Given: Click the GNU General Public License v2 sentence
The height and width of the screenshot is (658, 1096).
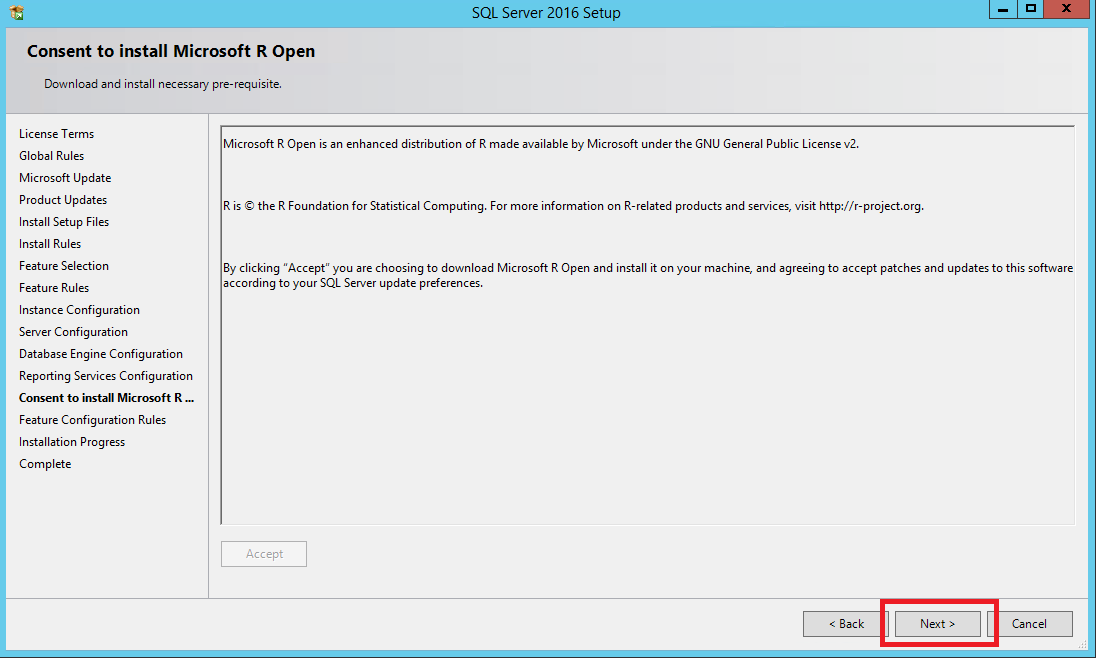Looking at the screenshot, I should pyautogui.click(x=541, y=143).
